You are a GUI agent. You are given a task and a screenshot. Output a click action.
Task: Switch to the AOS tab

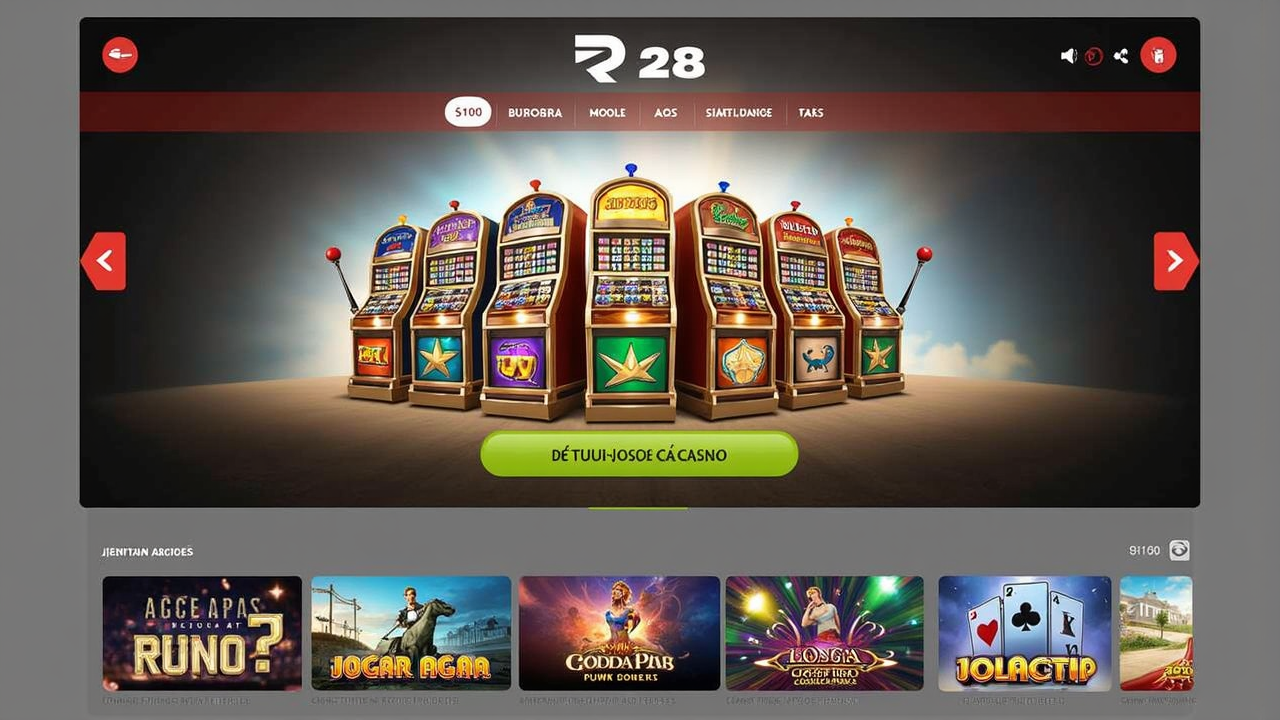coord(665,113)
